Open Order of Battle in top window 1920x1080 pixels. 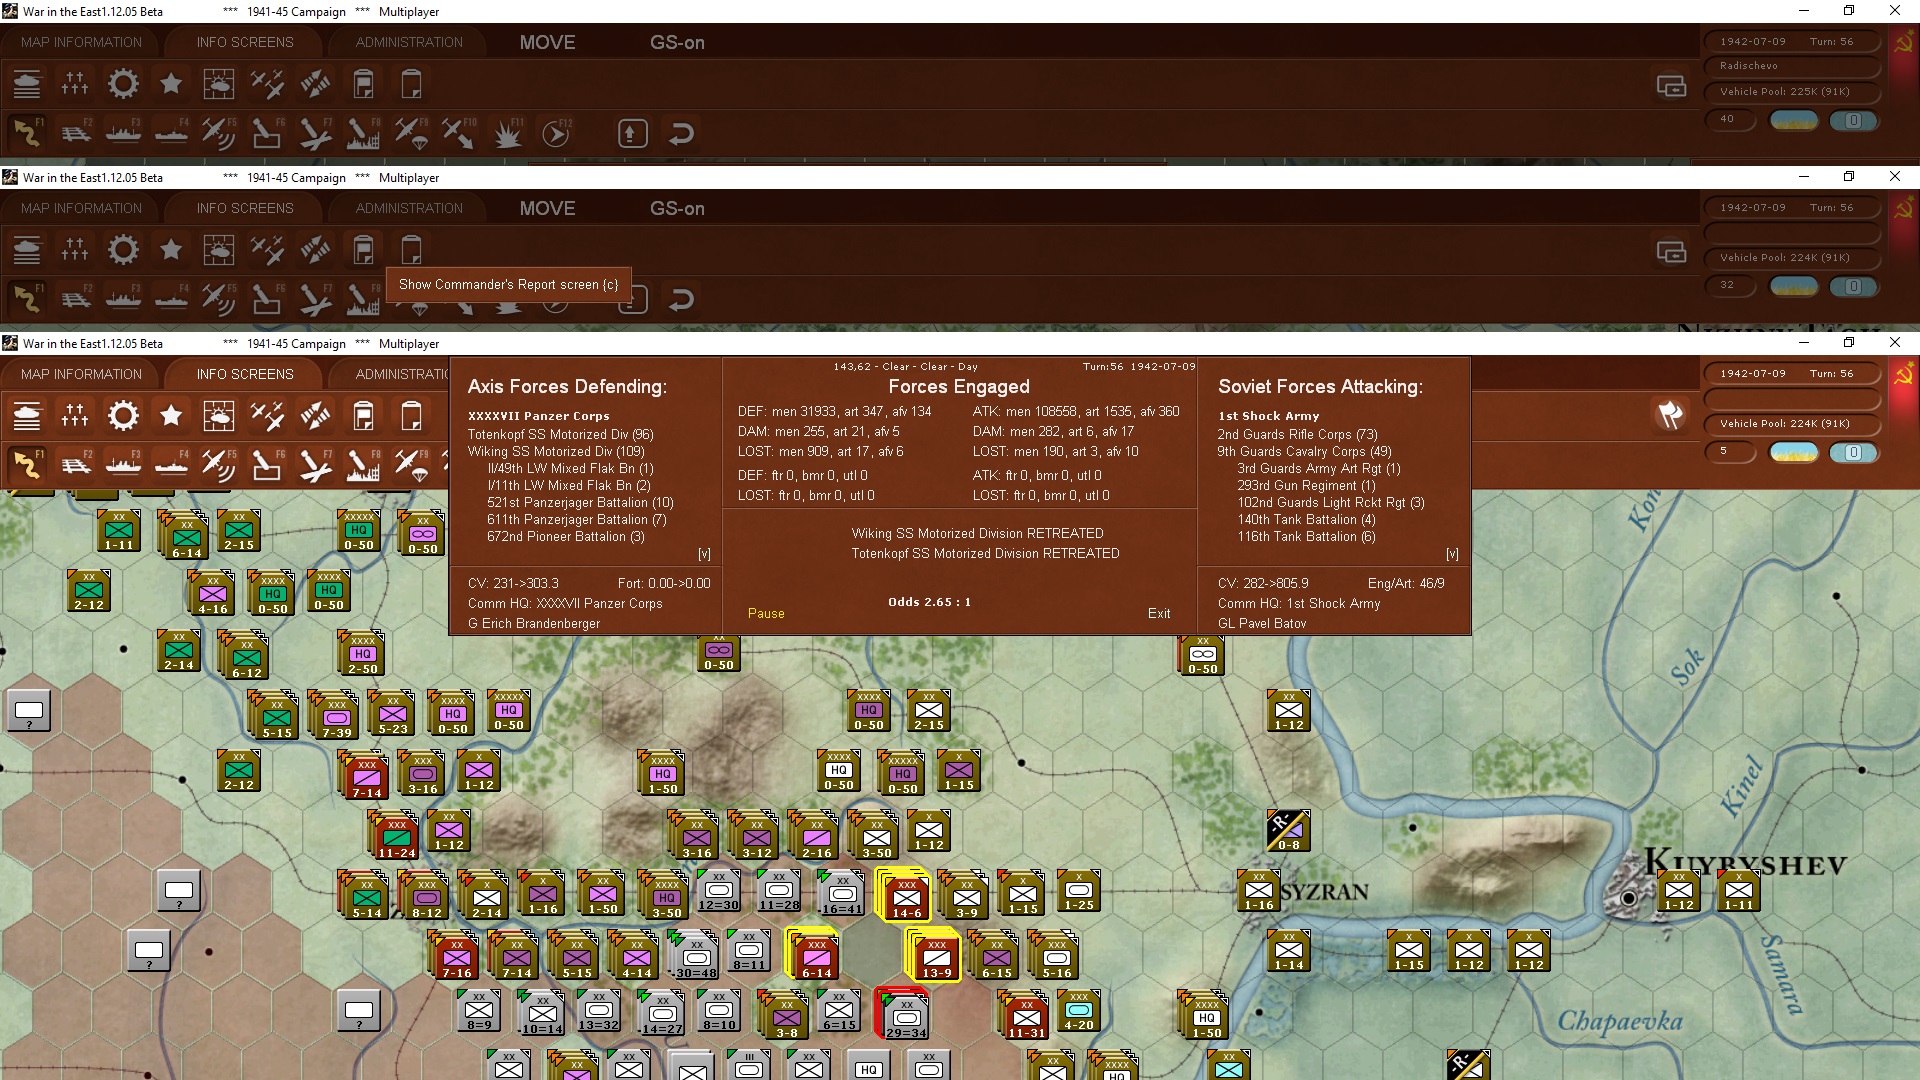point(27,84)
